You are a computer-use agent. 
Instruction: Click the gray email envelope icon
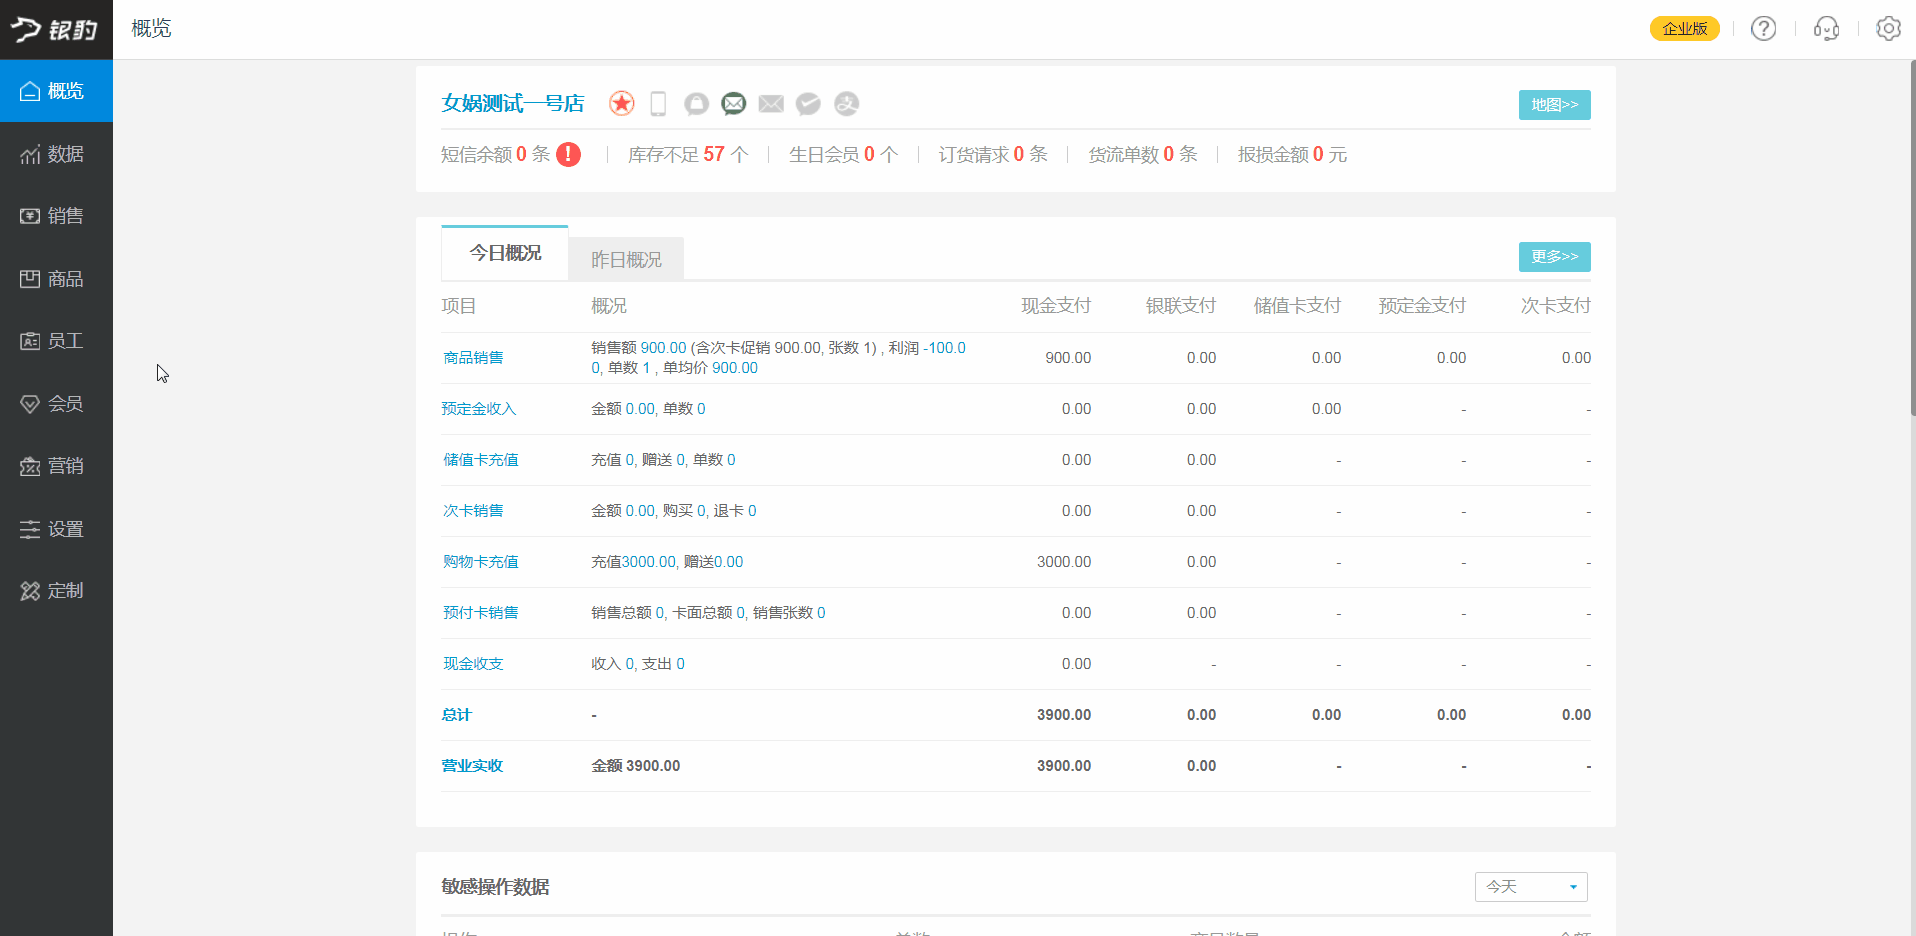coord(771,104)
